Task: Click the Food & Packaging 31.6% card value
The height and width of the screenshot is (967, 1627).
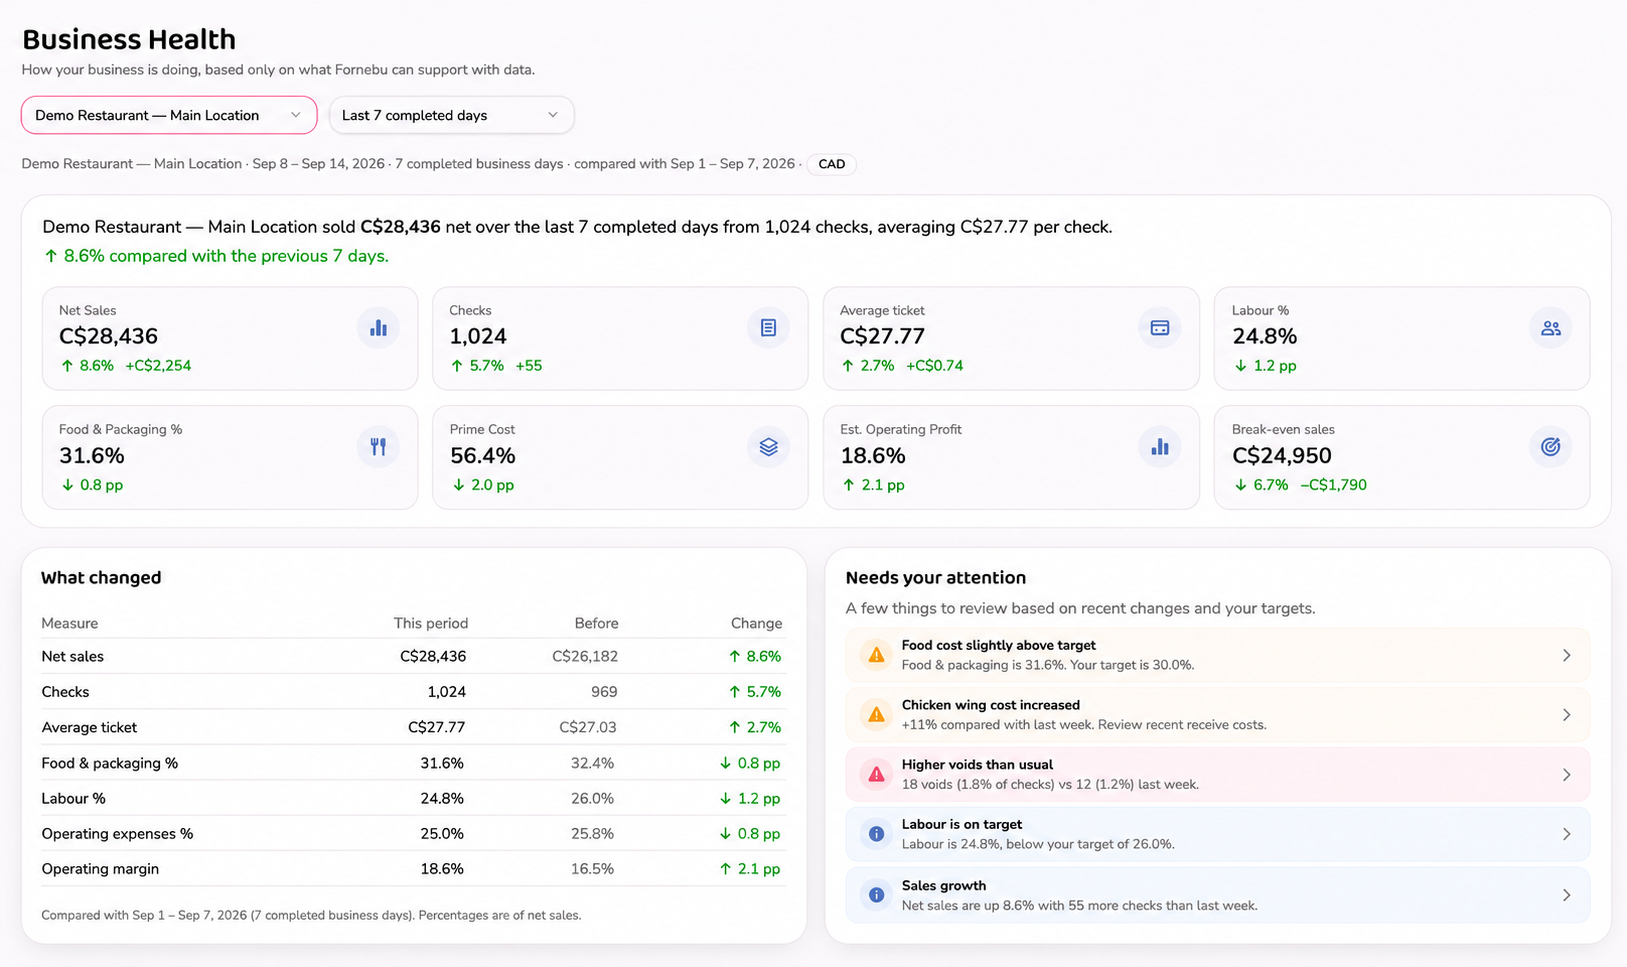Action: 92,456
